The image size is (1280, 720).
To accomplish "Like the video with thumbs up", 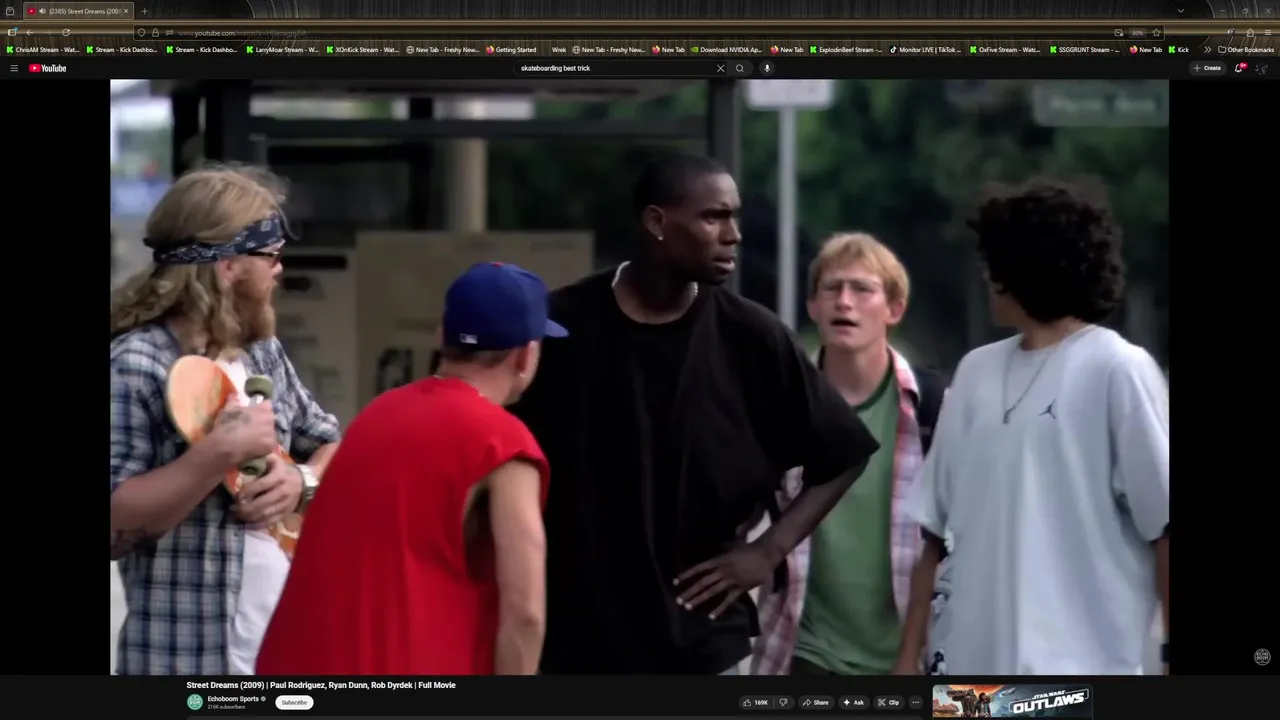I will (x=755, y=702).
